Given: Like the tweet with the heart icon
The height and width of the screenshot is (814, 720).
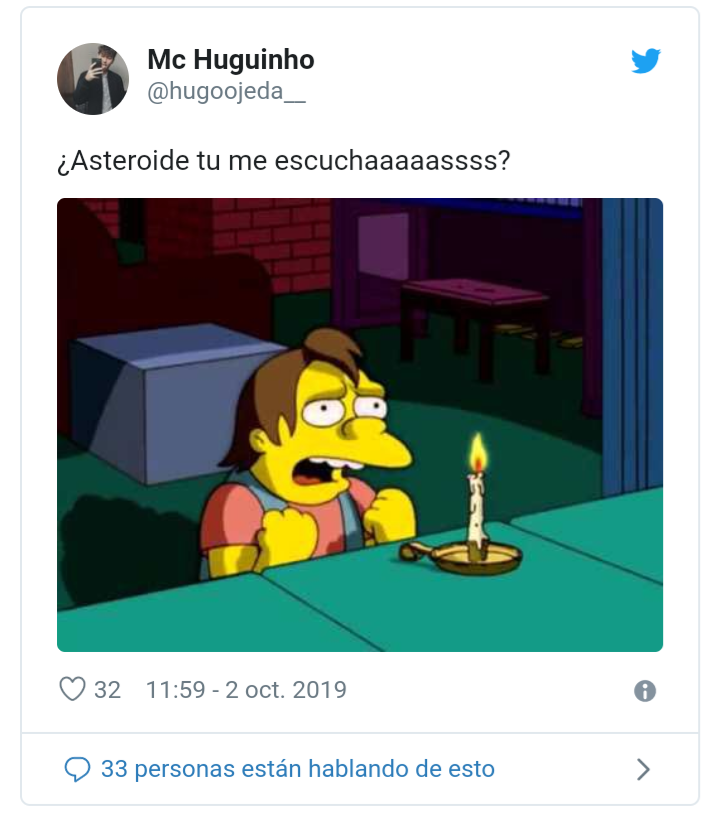Looking at the screenshot, I should [x=72, y=689].
